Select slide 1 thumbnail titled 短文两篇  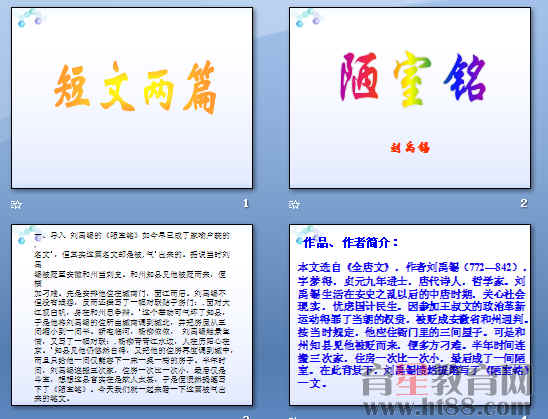coord(132,98)
